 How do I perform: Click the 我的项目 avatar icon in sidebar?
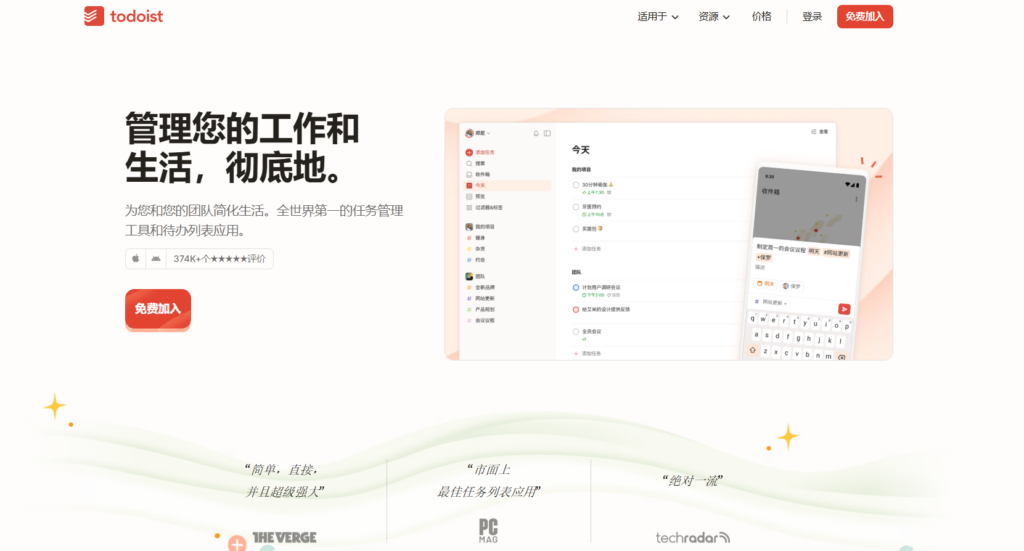coord(469,227)
